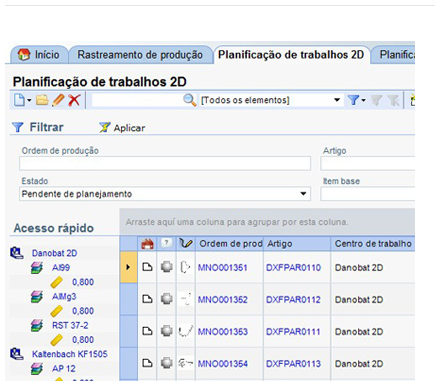Viewport: 435px width, 382px height.
Task: Select Planificação de trabalhos 2D tab
Action: (291, 55)
